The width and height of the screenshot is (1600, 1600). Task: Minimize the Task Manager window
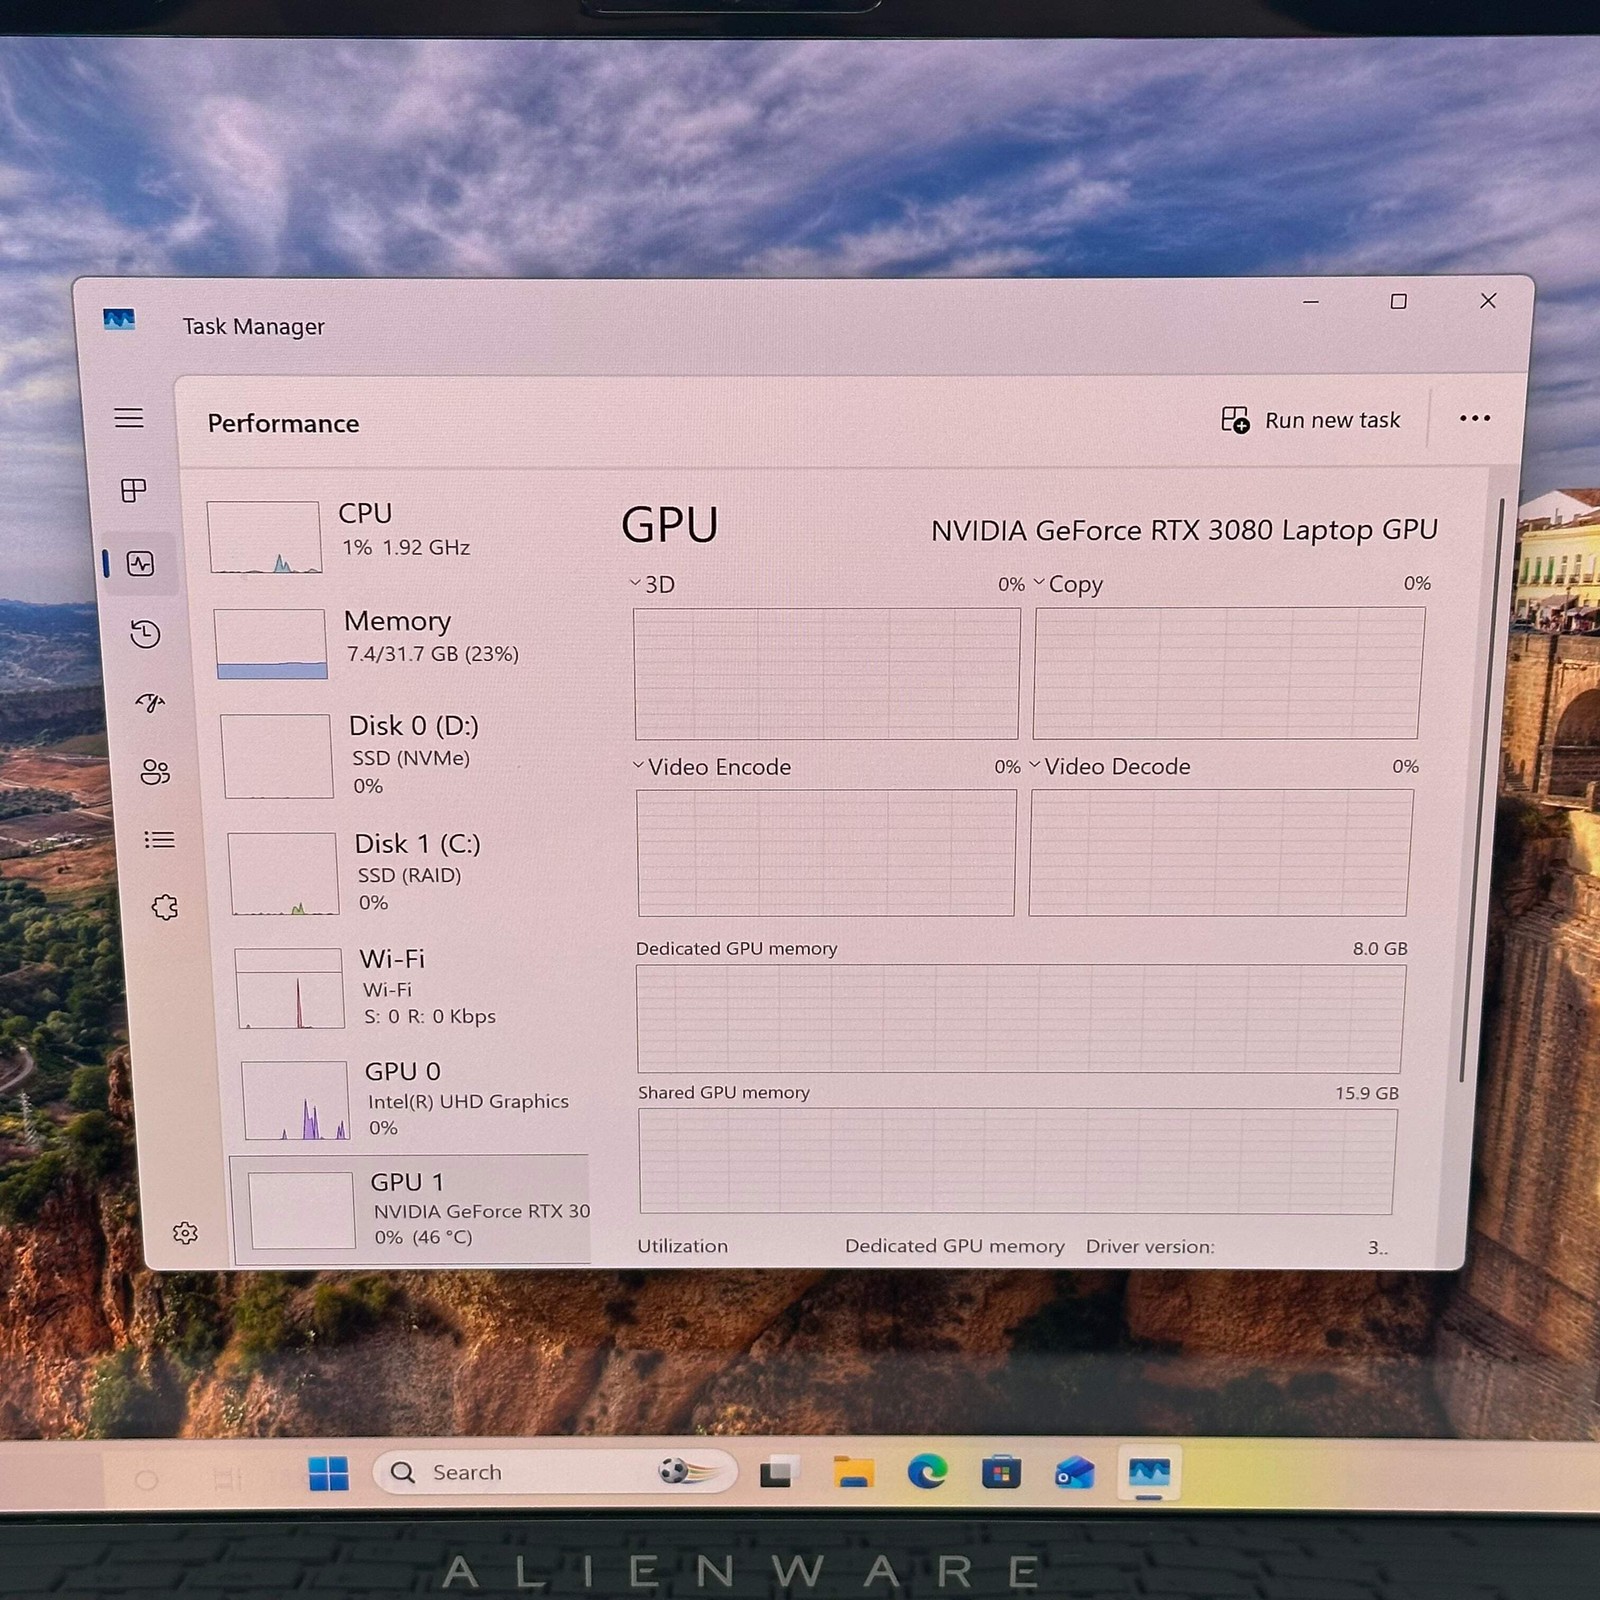(x=1311, y=301)
